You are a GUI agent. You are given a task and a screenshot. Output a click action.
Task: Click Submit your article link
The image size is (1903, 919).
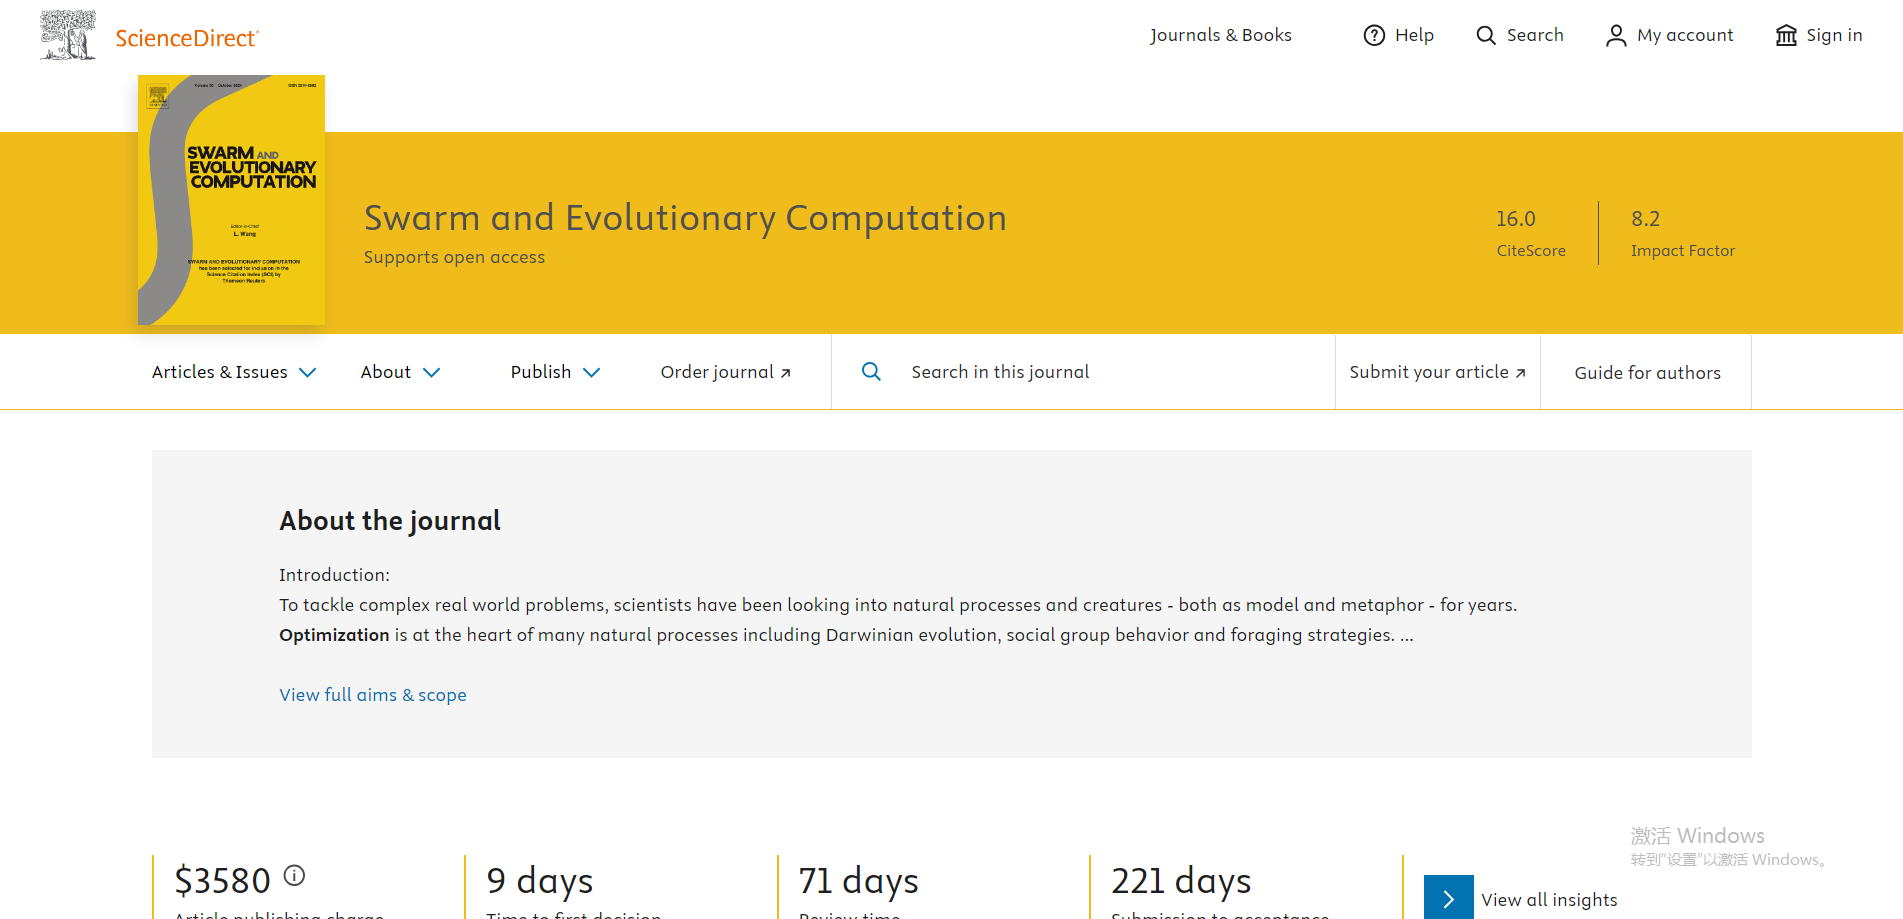[1429, 372]
